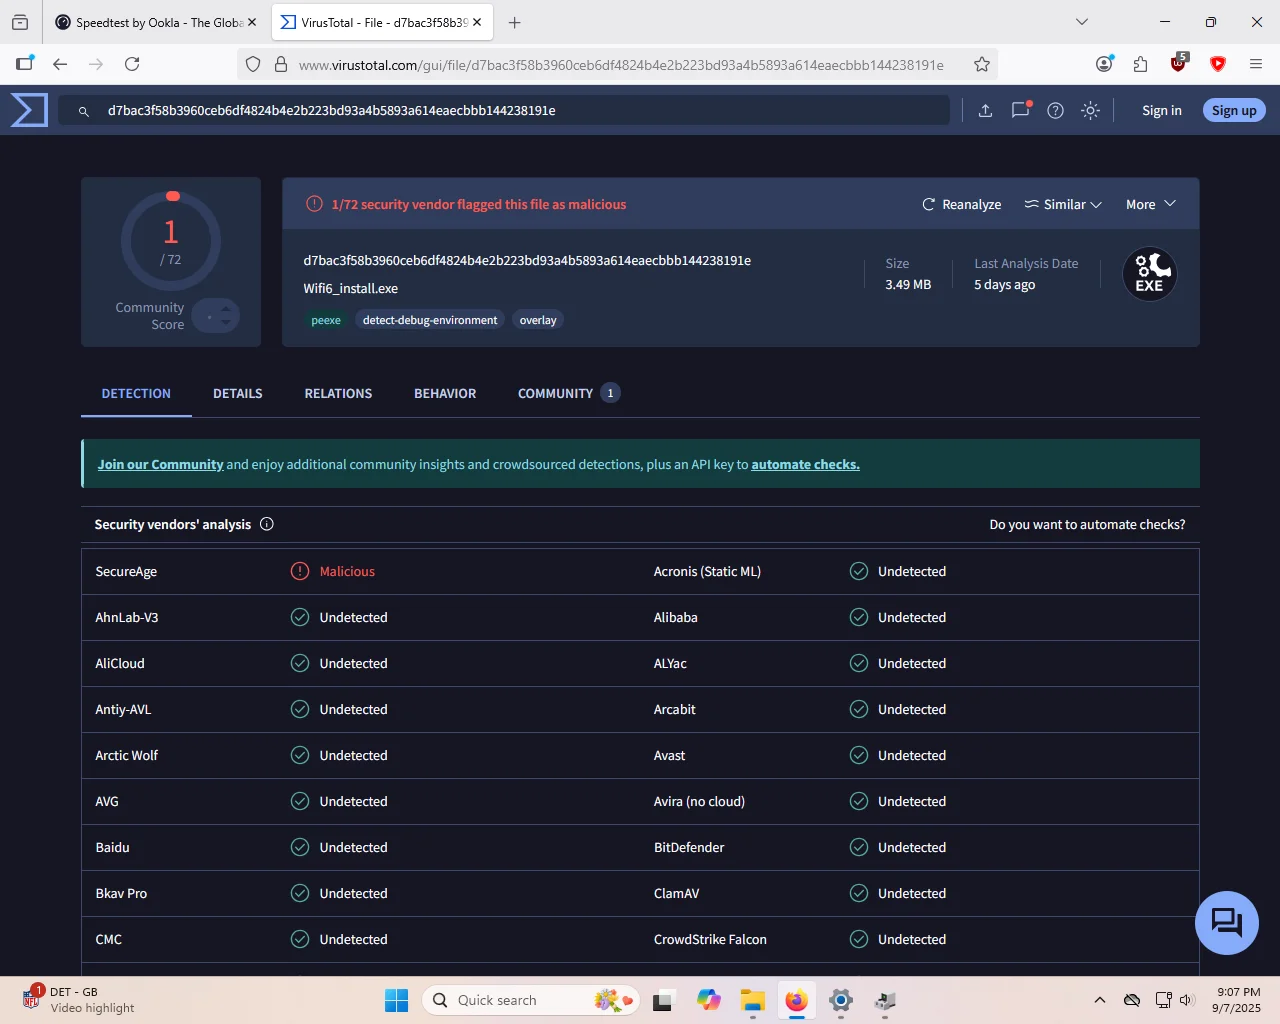Open a new browser tab with plus
Image resolution: width=1280 pixels, height=1024 pixels.
point(514,22)
